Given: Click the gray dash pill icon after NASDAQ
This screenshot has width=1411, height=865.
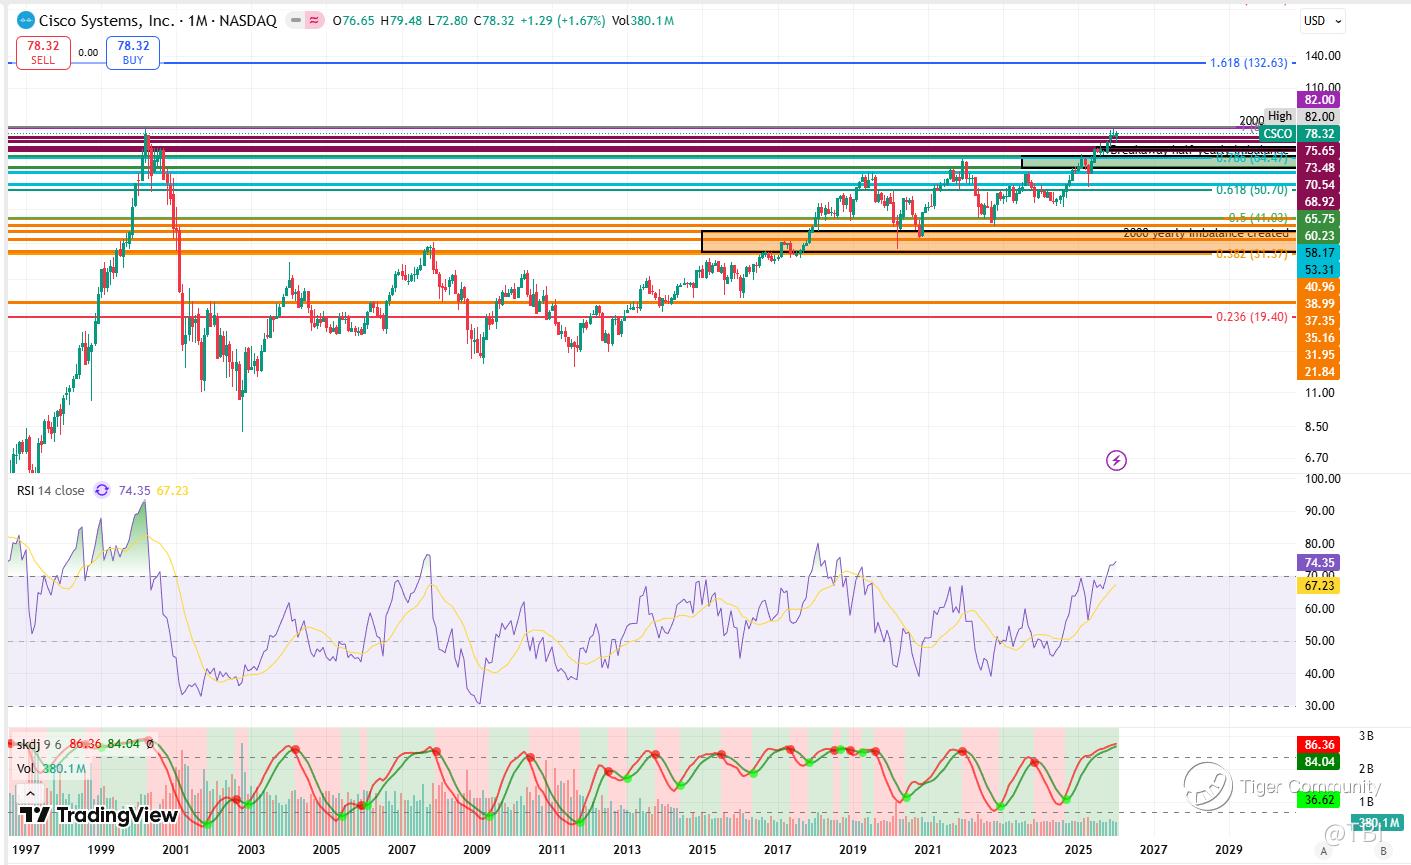Looking at the screenshot, I should 295,20.
